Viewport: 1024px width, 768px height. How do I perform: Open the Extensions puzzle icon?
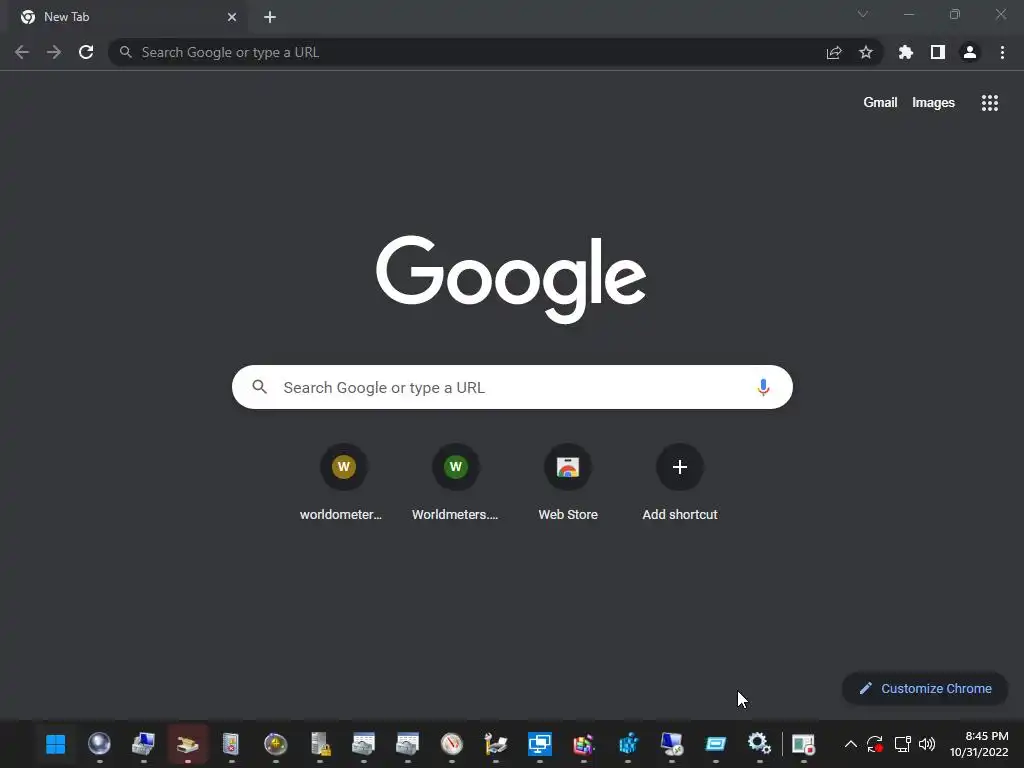[x=906, y=52]
